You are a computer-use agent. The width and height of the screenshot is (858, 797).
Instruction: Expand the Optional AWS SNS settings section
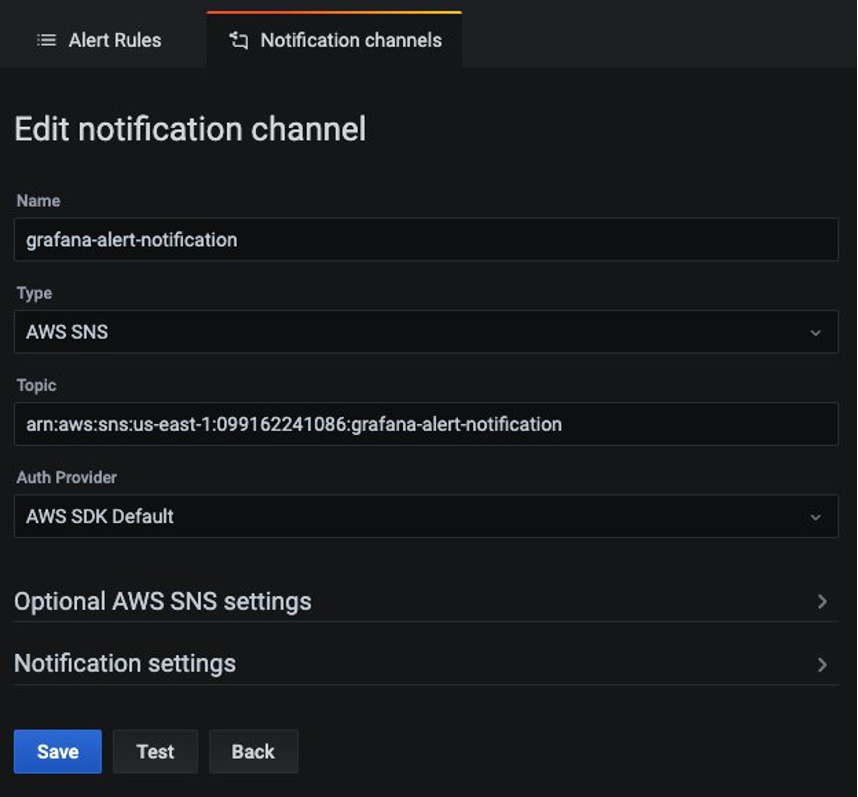coord(426,601)
